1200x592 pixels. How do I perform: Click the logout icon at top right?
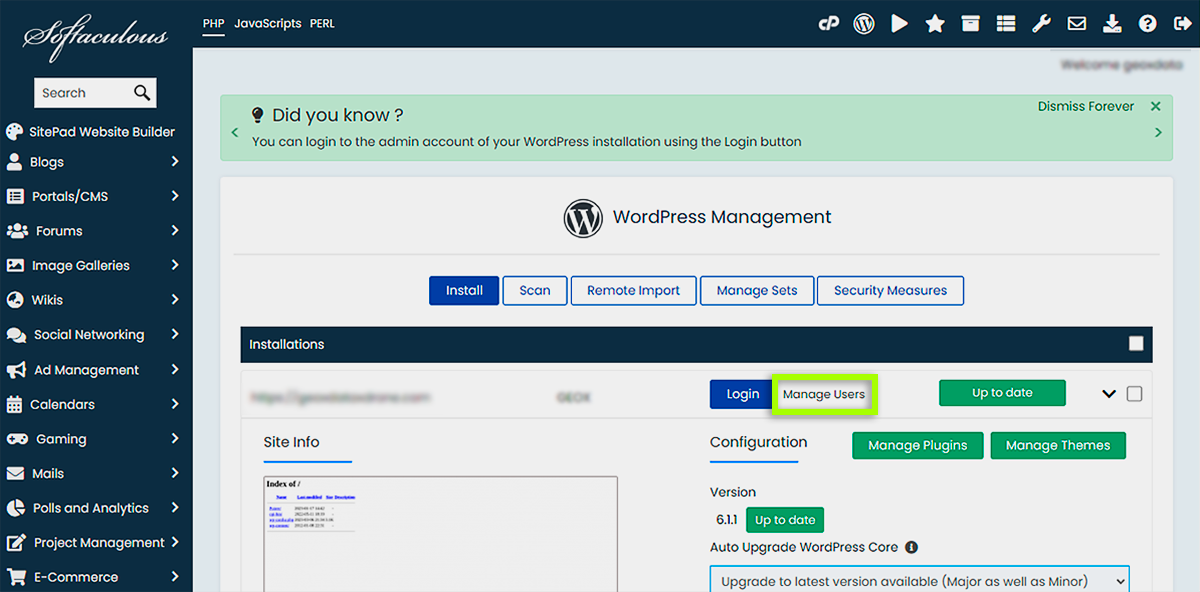tap(1181, 24)
